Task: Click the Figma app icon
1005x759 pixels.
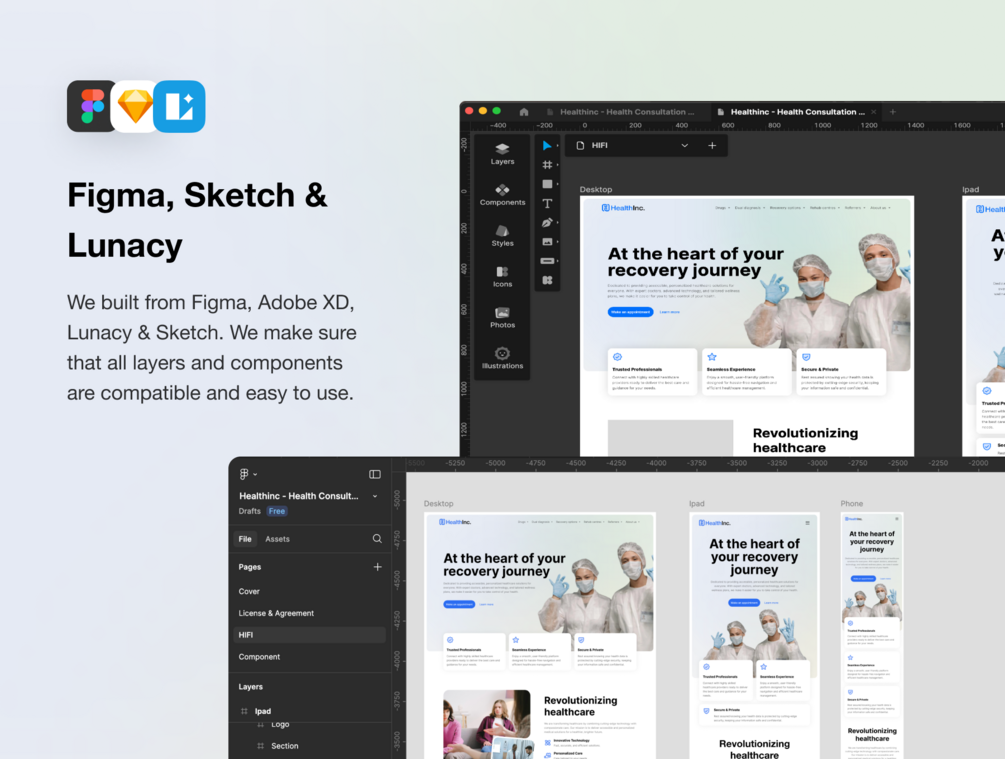Action: (92, 106)
